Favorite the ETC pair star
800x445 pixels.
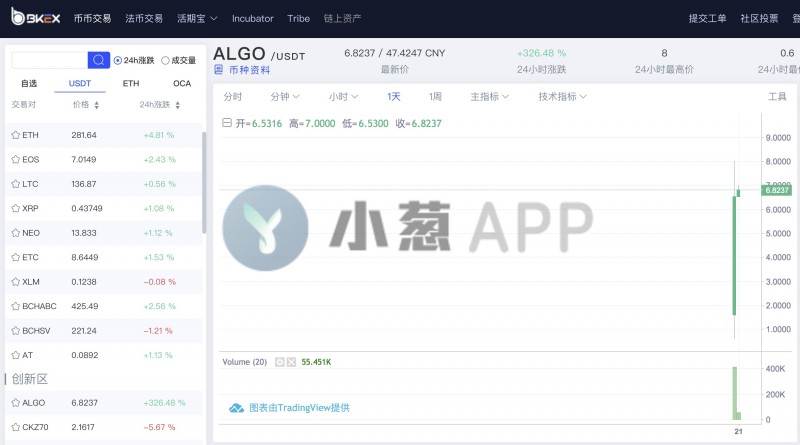16,258
